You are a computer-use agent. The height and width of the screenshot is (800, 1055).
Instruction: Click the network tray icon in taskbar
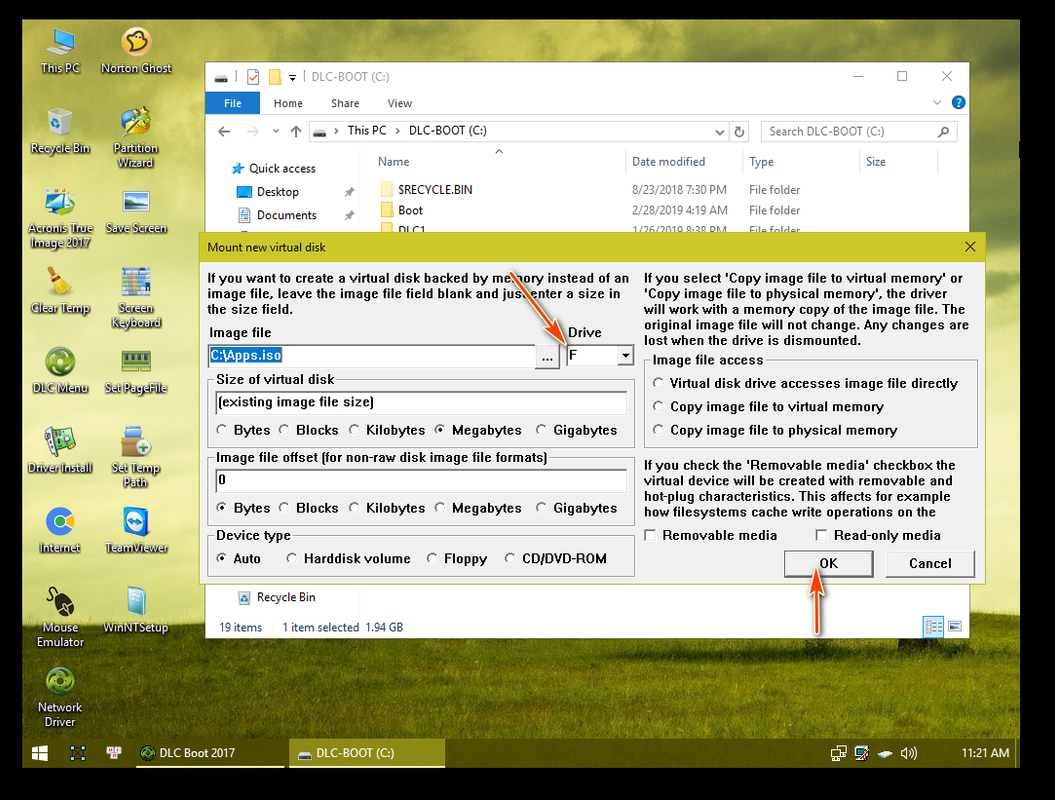[838, 753]
